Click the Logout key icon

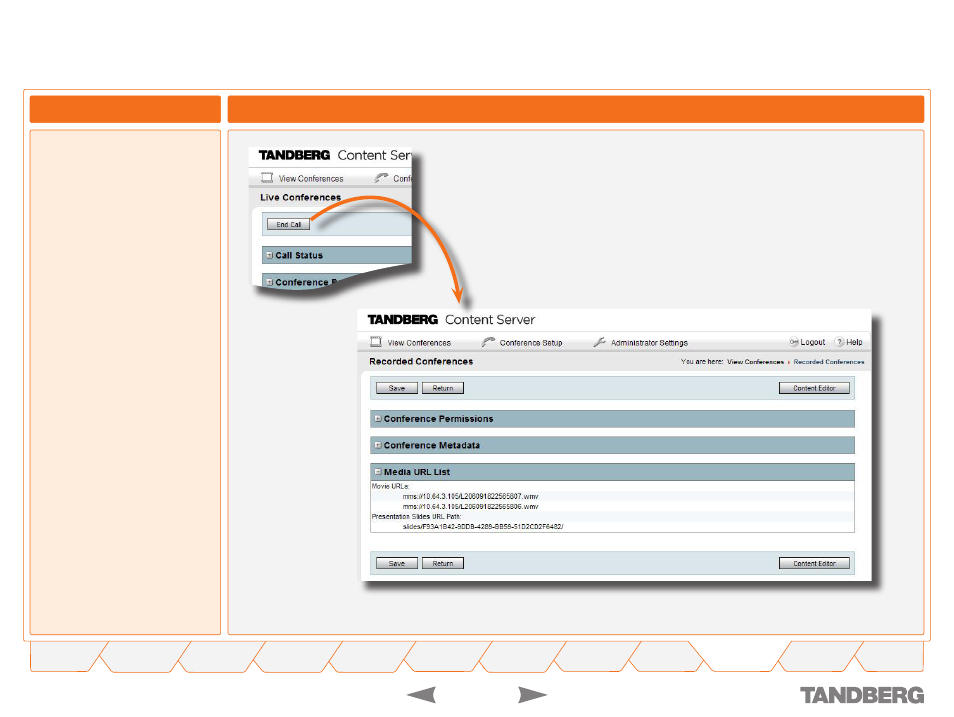(x=793, y=342)
